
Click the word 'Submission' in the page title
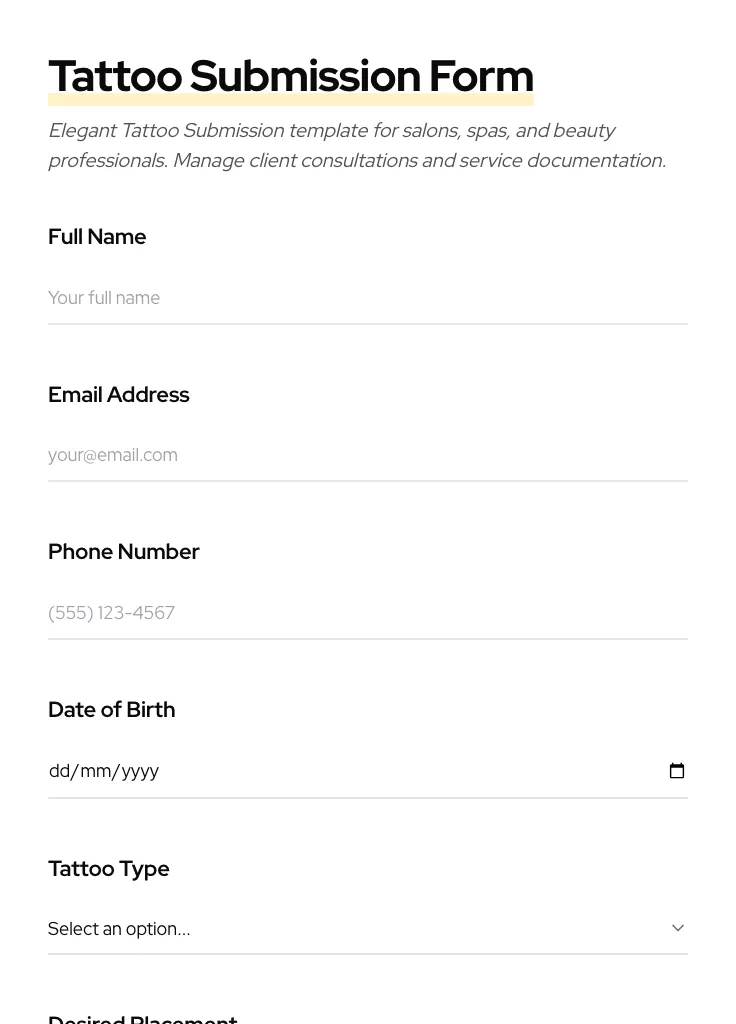tap(305, 77)
